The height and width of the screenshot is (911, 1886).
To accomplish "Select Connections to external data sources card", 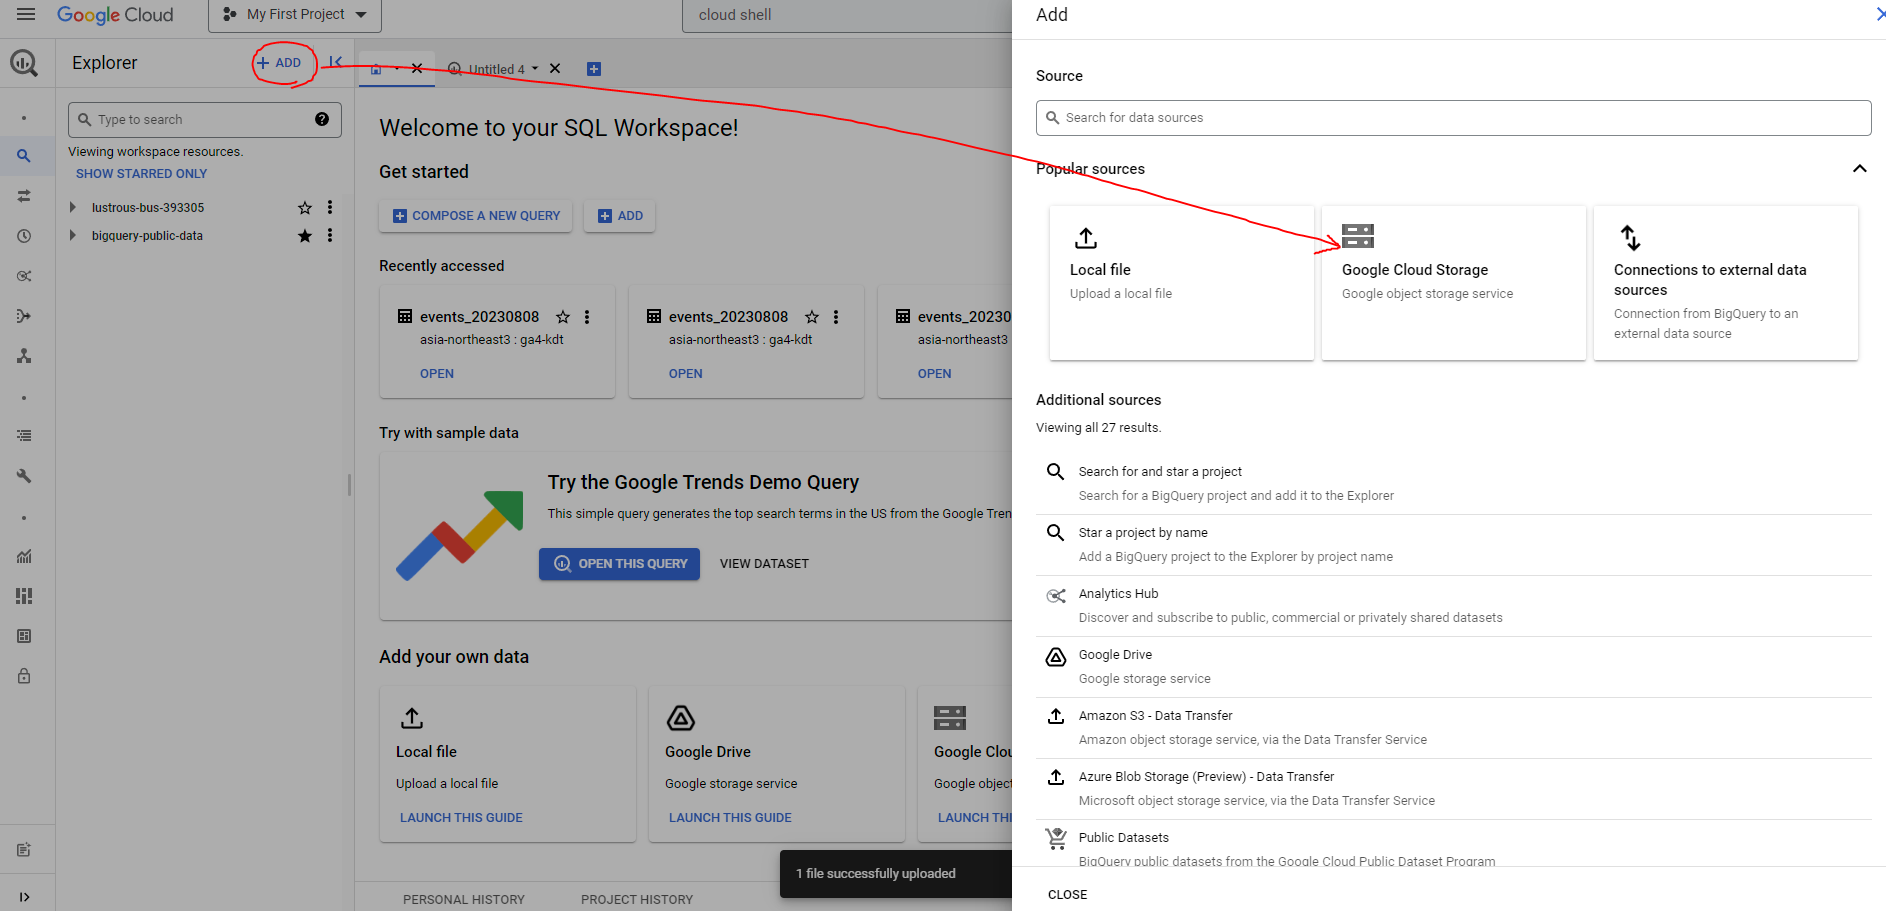I will (1726, 282).
